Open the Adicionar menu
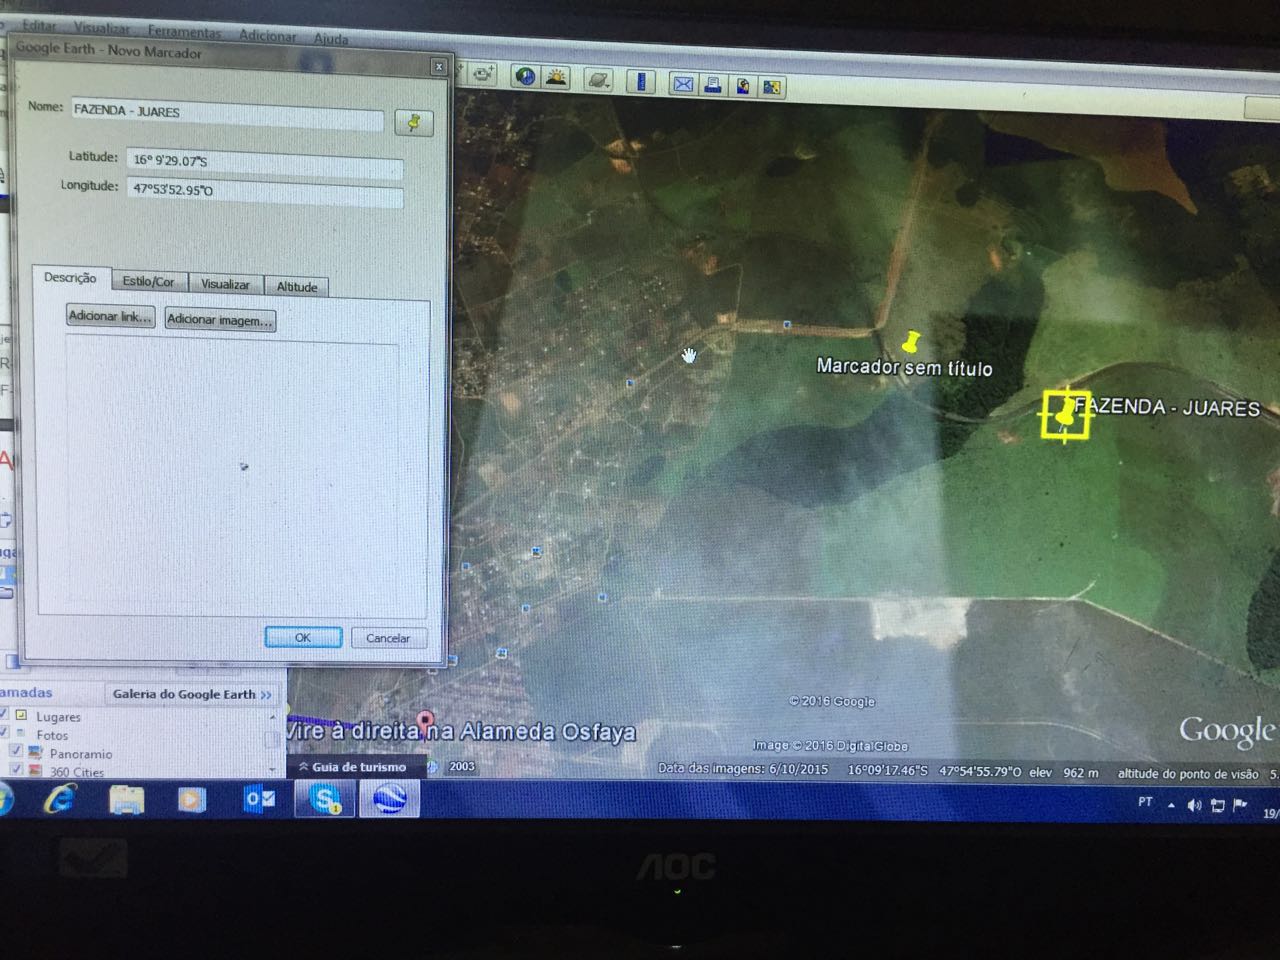1280x960 pixels. [267, 35]
